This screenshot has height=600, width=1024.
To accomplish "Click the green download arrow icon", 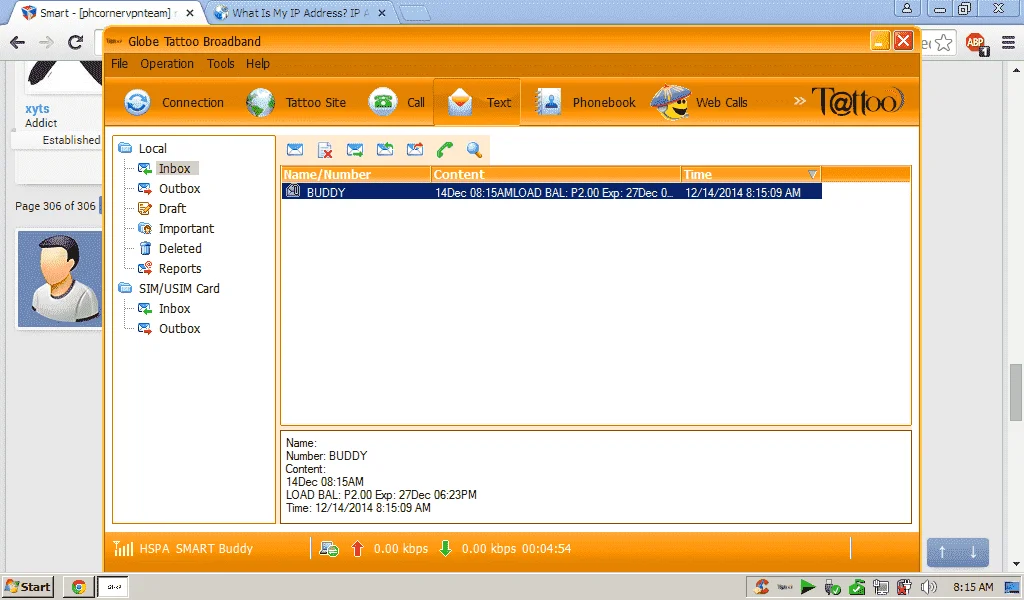I will (x=445, y=549).
